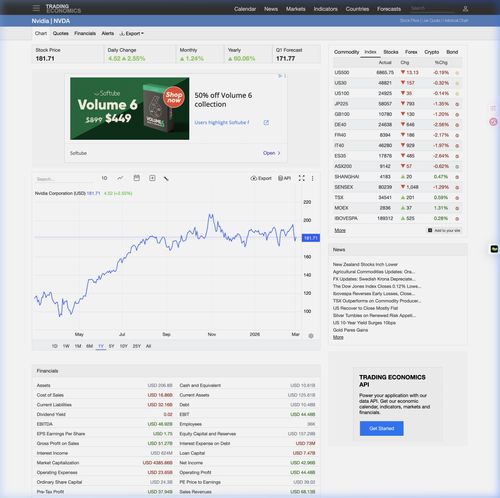500x498 pixels.
Task: Click Add to your site button
Action: coord(444,230)
